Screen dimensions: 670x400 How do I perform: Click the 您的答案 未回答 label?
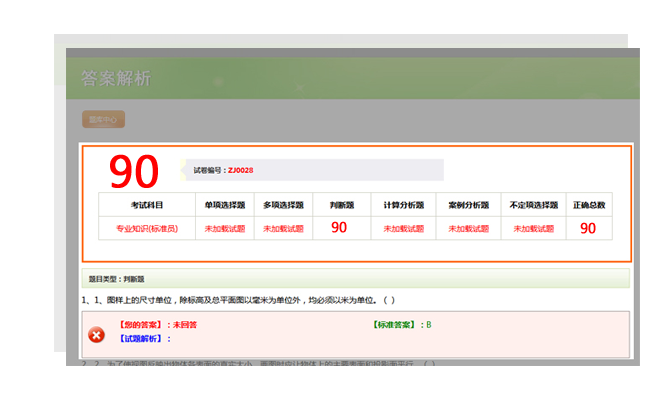pos(158,325)
